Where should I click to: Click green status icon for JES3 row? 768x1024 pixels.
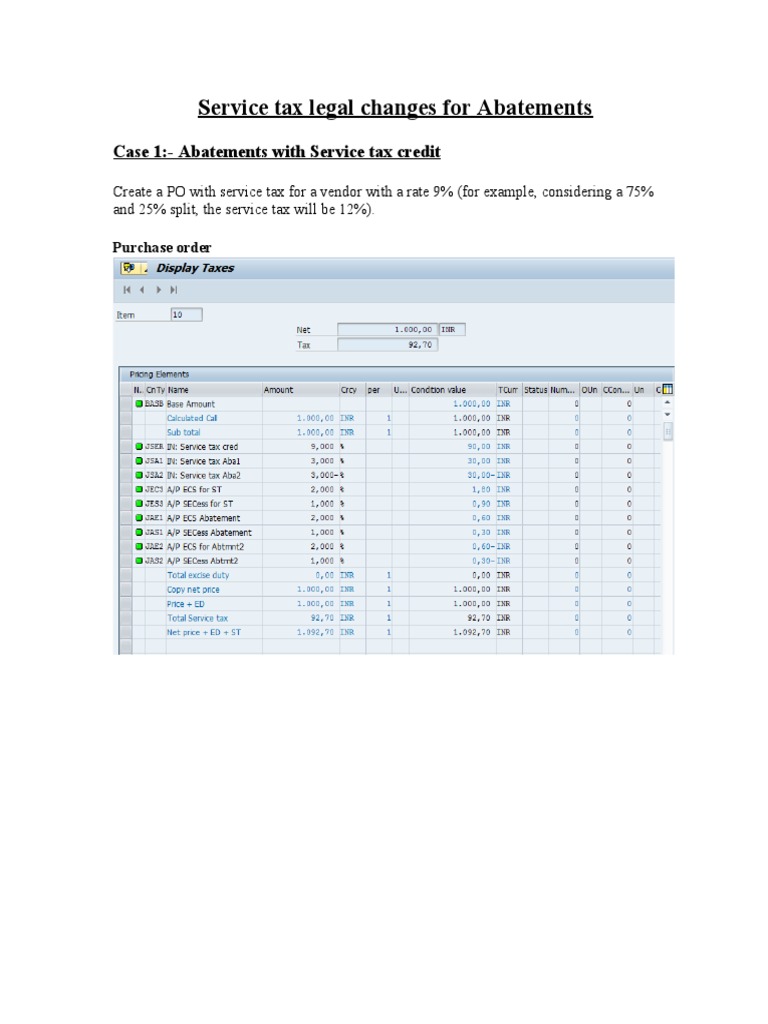(x=139, y=504)
